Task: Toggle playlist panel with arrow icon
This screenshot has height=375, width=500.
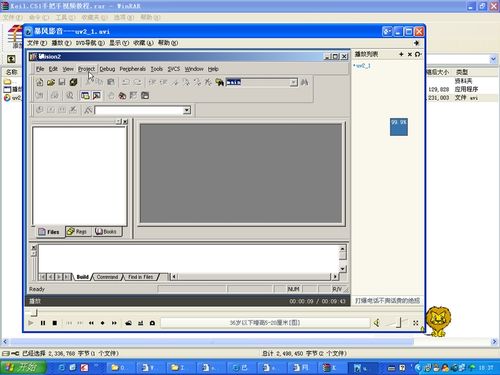Action: point(416,43)
